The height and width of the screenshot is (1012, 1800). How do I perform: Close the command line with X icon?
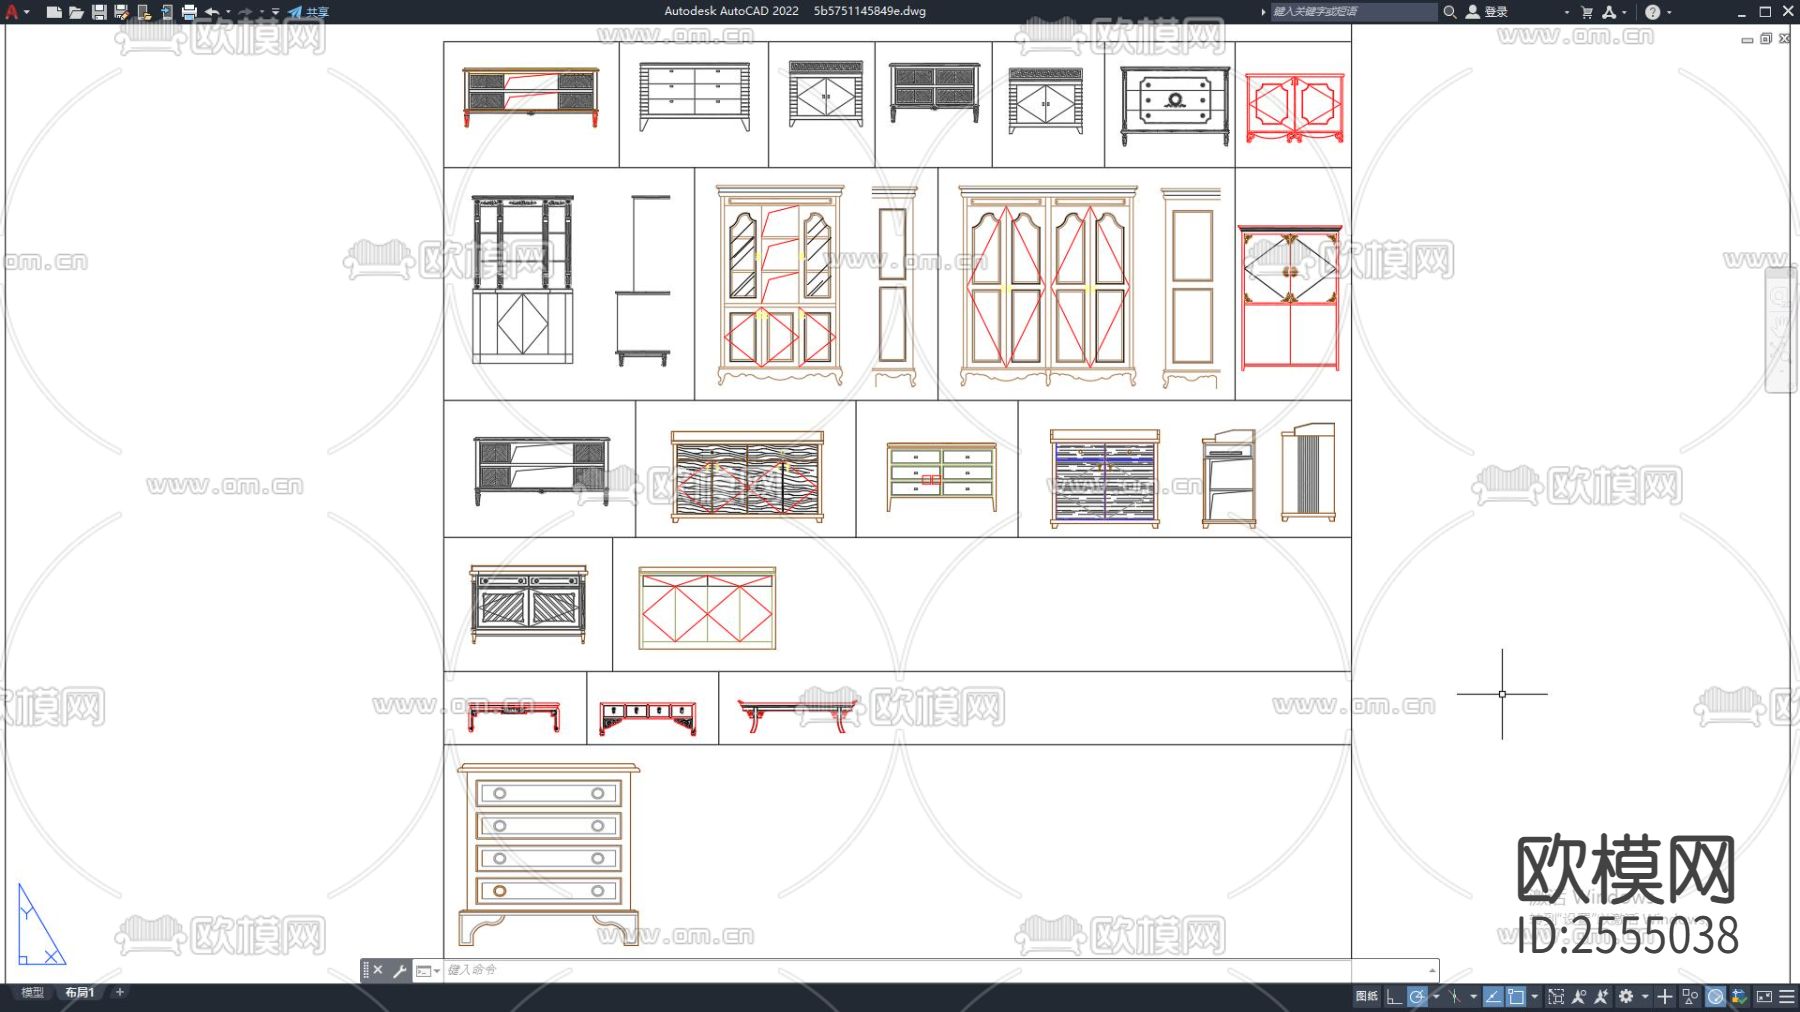(378, 970)
